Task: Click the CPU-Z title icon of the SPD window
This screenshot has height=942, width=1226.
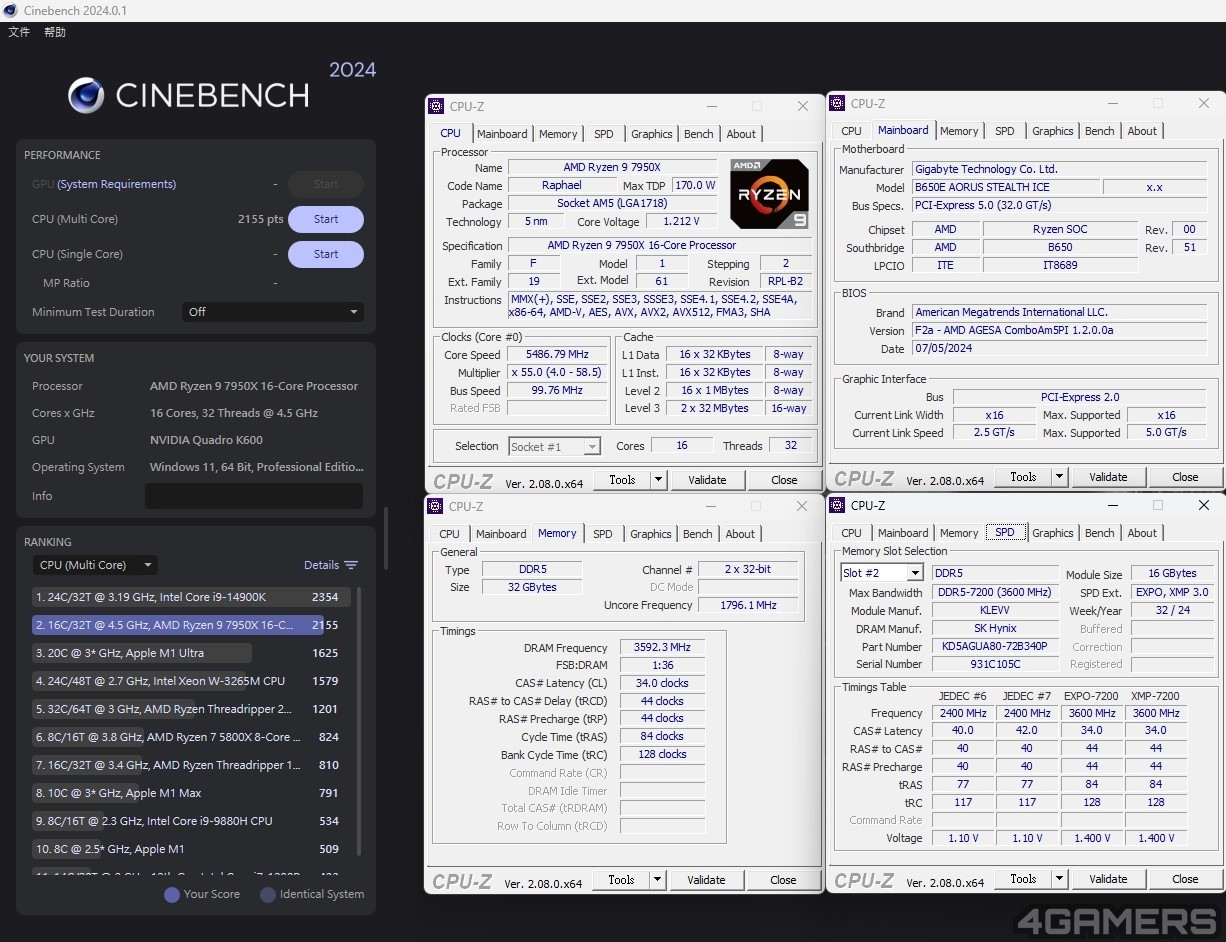Action: point(836,505)
